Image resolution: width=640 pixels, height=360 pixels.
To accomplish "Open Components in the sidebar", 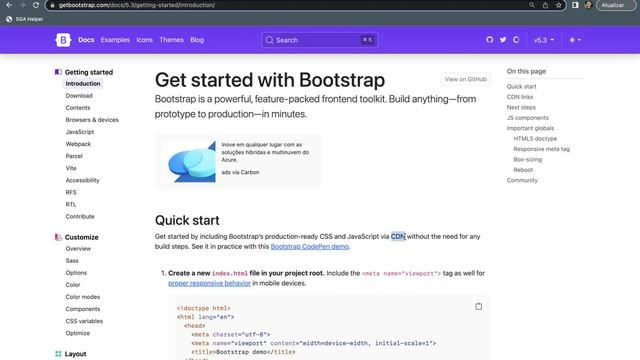I will [x=82, y=309].
